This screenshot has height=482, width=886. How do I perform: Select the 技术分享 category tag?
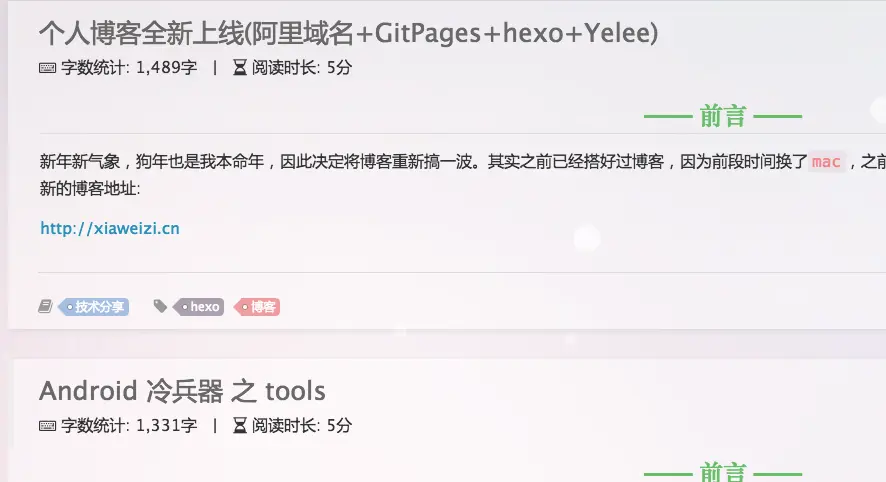point(94,307)
